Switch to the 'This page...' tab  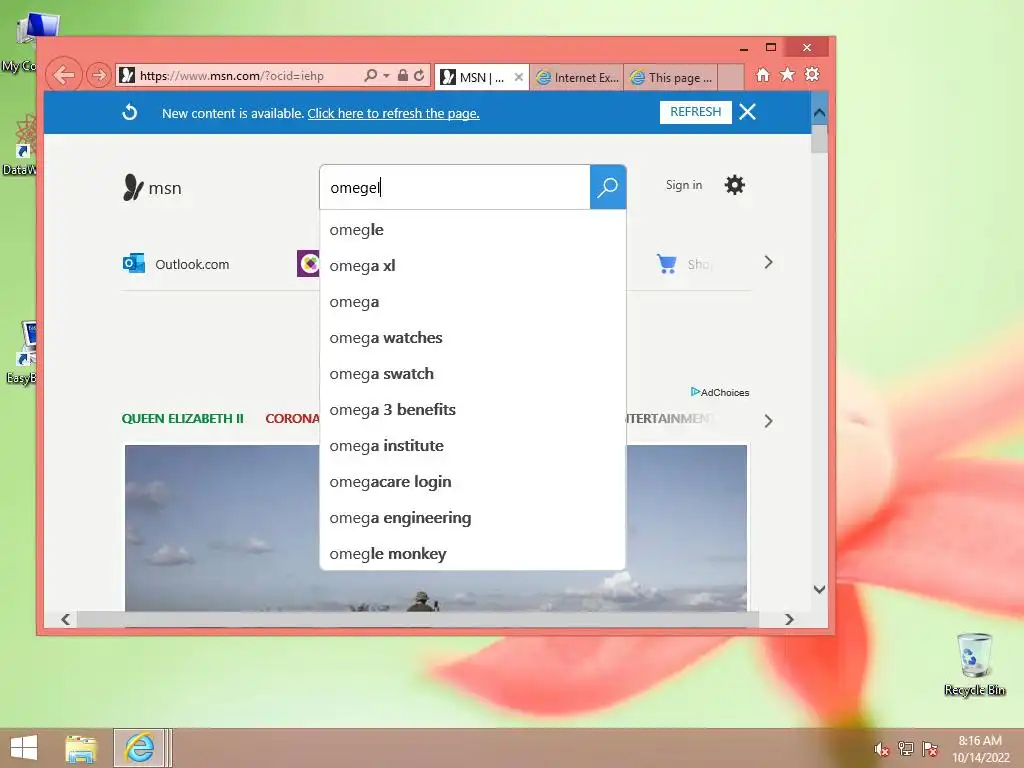pos(671,77)
